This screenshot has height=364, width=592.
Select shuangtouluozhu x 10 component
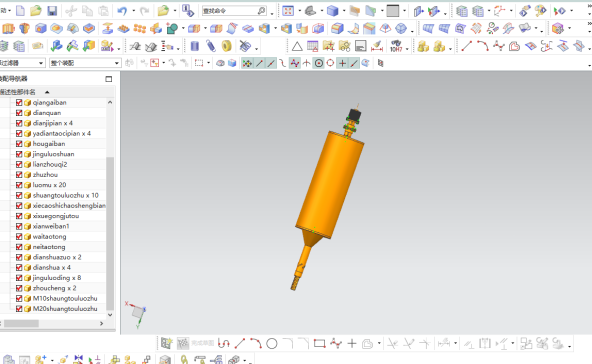click(x=65, y=195)
